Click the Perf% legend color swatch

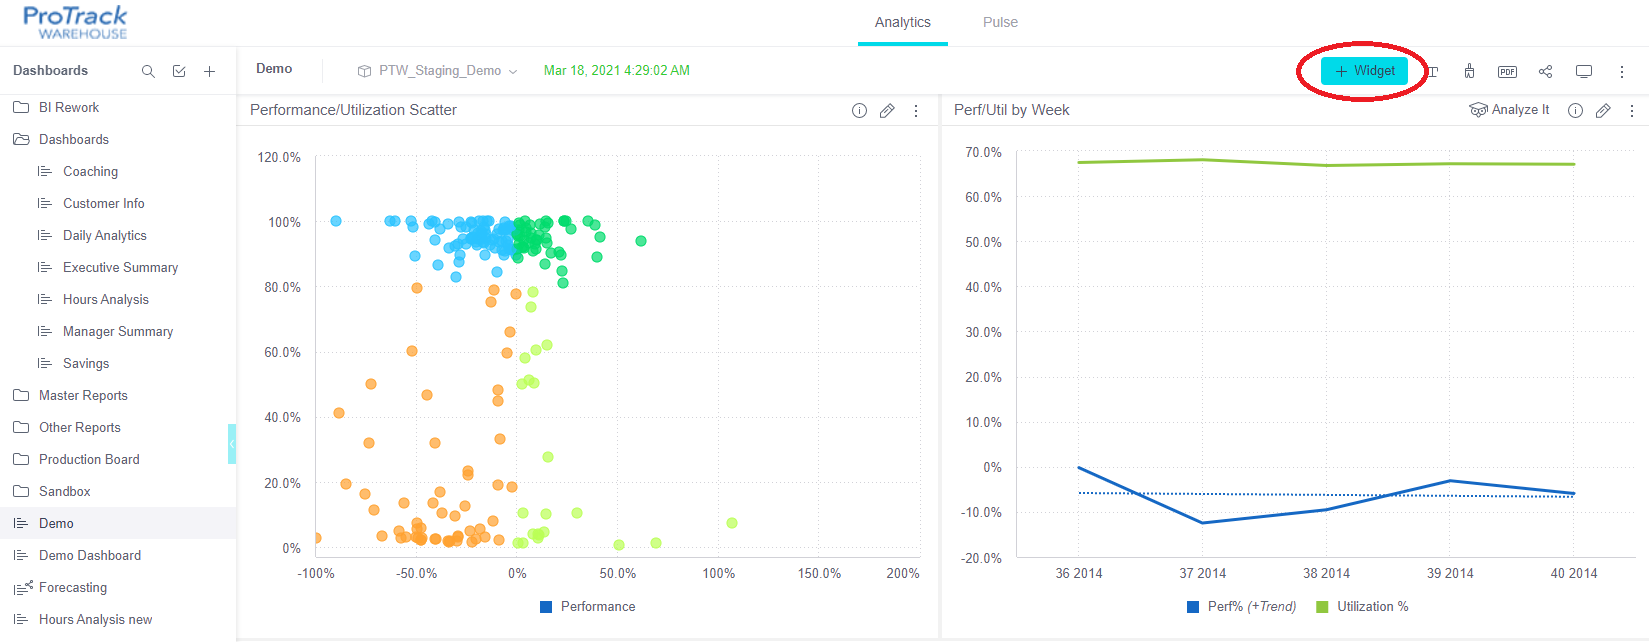tap(1193, 607)
